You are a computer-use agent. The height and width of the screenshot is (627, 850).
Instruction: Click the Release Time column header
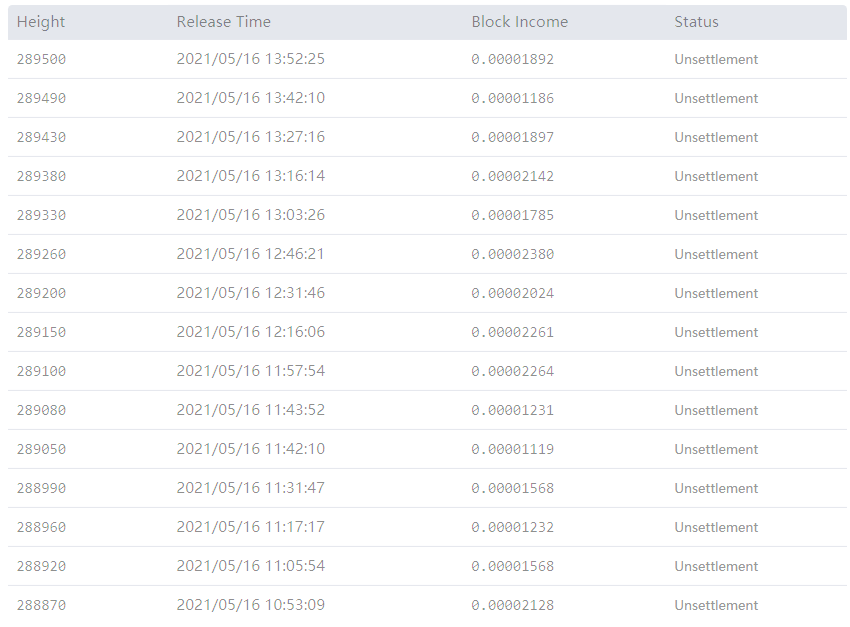[223, 21]
